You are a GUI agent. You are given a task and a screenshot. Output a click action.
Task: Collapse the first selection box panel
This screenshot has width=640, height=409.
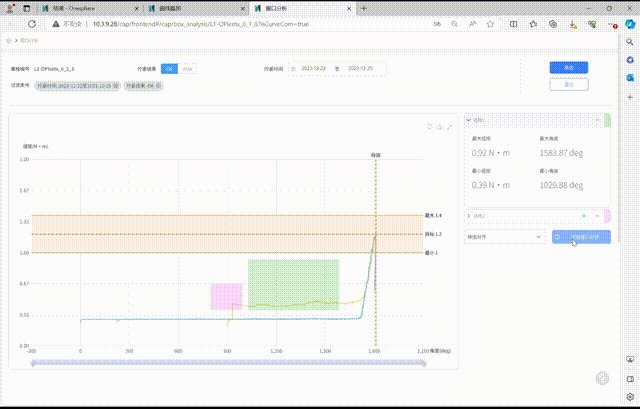469,120
